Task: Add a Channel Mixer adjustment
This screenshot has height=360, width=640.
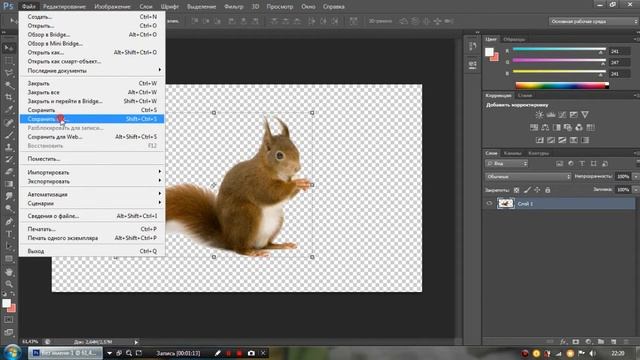Action: point(579,127)
